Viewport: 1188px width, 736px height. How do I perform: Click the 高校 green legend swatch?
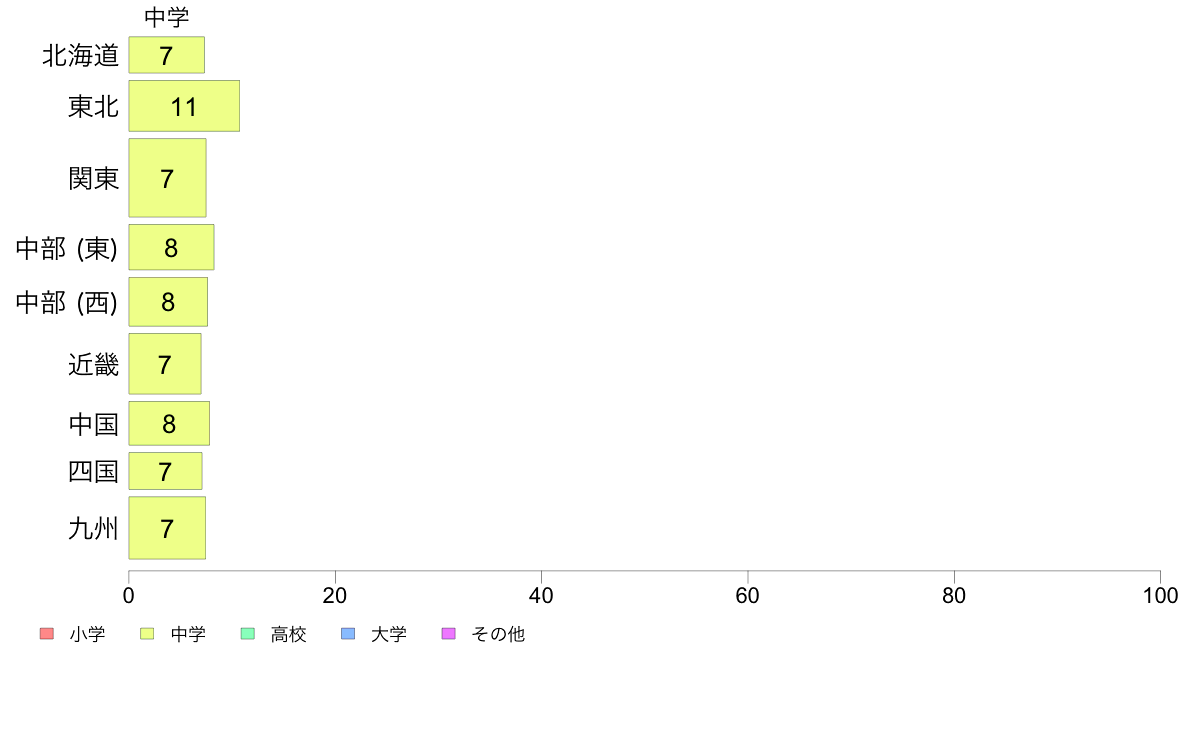(248, 634)
